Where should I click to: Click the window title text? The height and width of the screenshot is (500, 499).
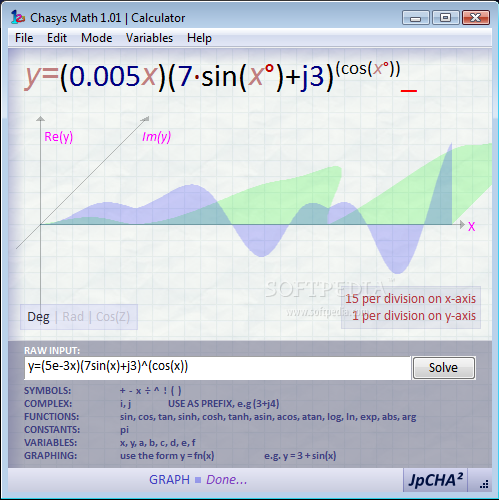[107, 18]
